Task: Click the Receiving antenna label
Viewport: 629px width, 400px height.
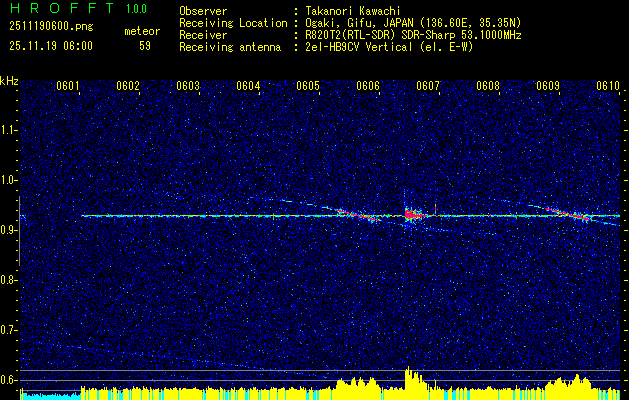Action: [x=230, y=47]
